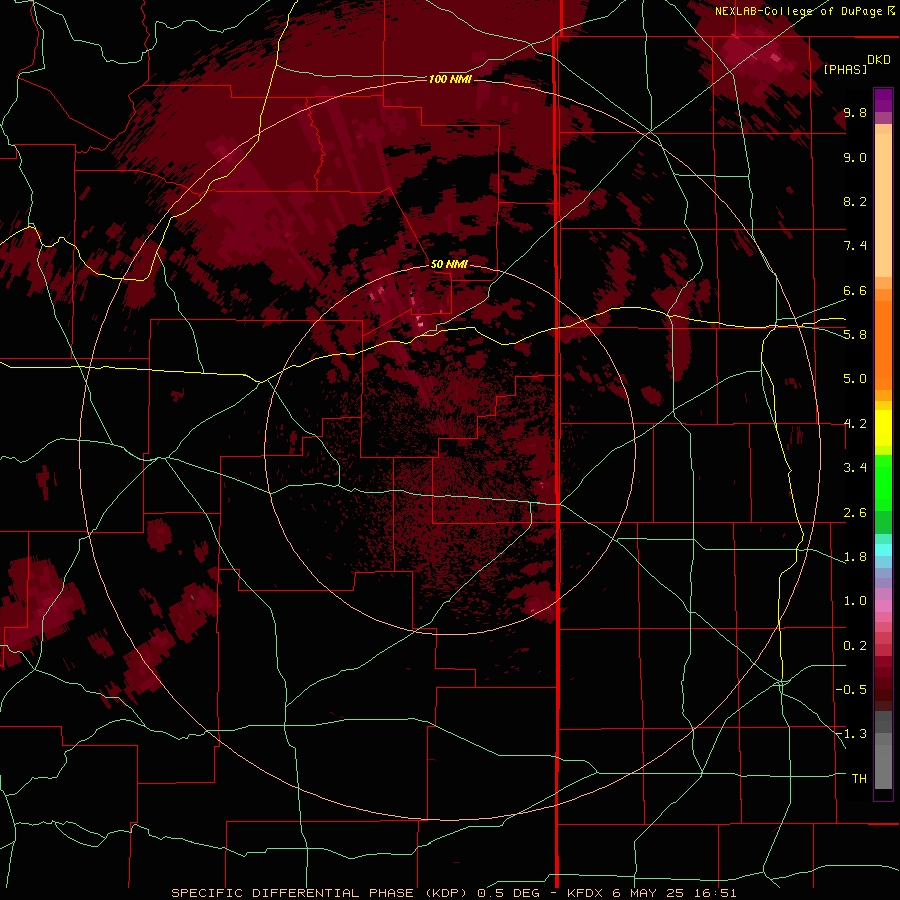The width and height of the screenshot is (900, 900).
Task: Click the 2.6 value on the color scale
Action: coord(855,513)
